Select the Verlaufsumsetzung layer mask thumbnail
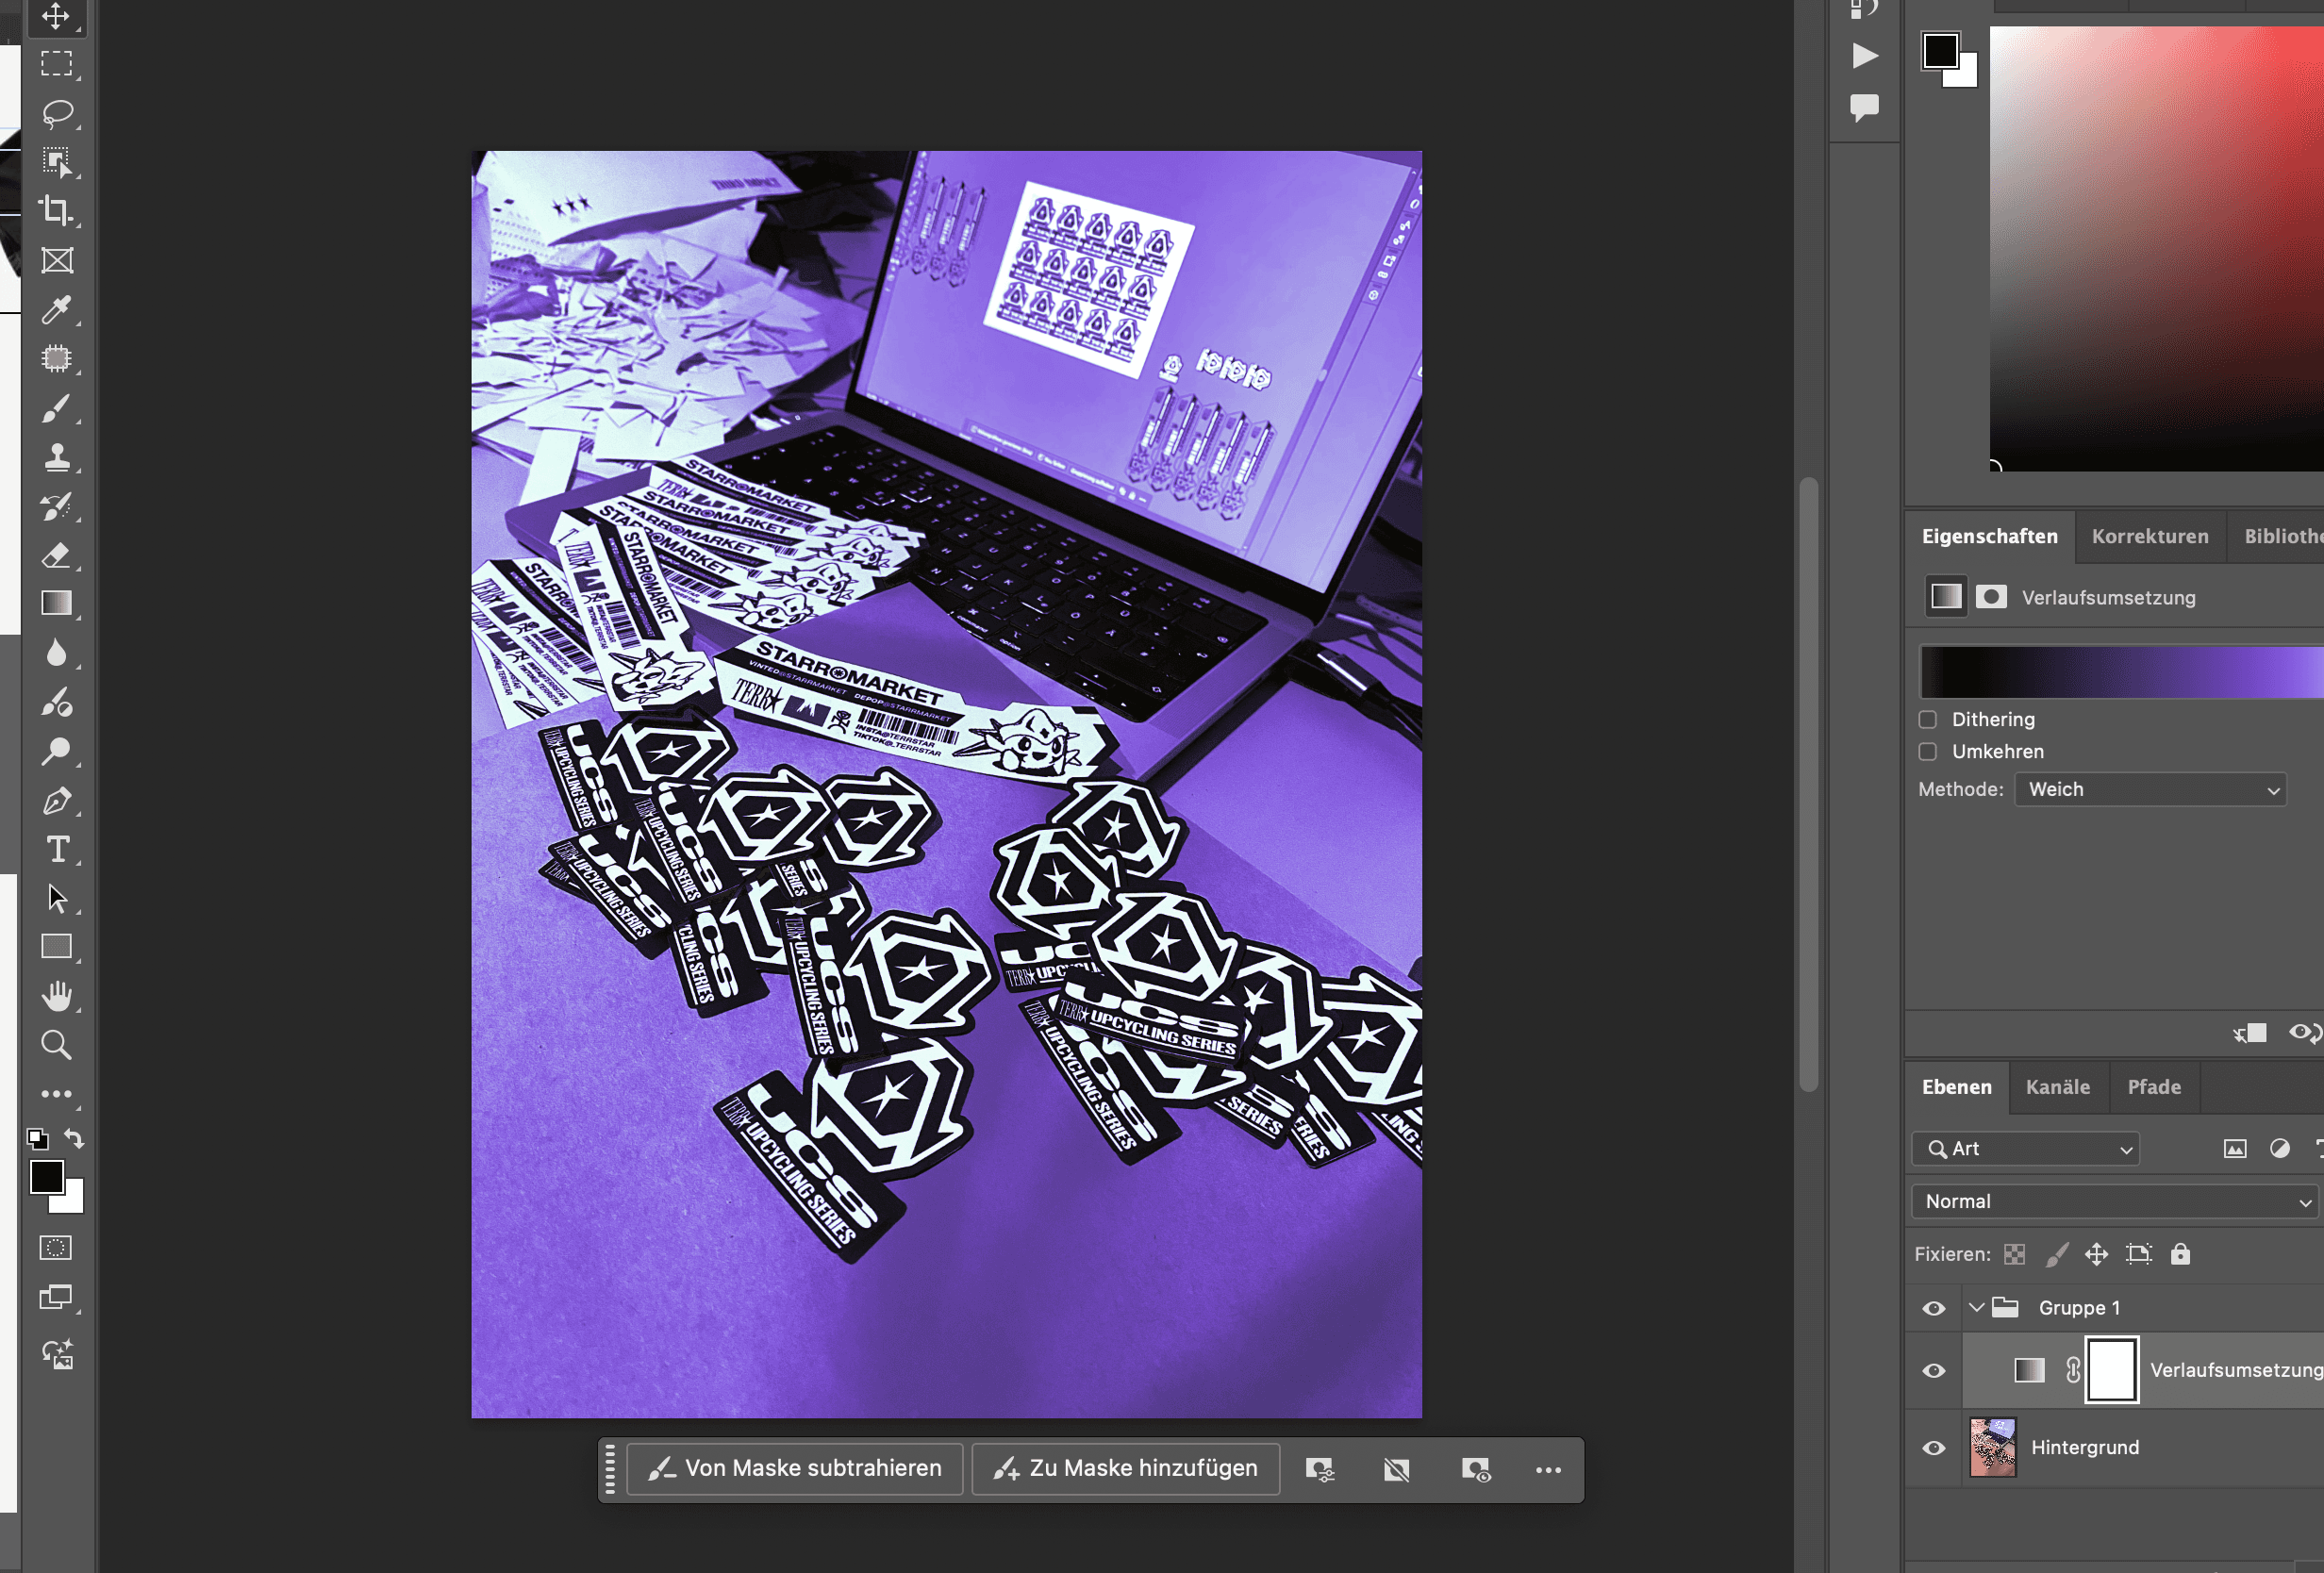The width and height of the screenshot is (2324, 1573). pos(2111,1371)
